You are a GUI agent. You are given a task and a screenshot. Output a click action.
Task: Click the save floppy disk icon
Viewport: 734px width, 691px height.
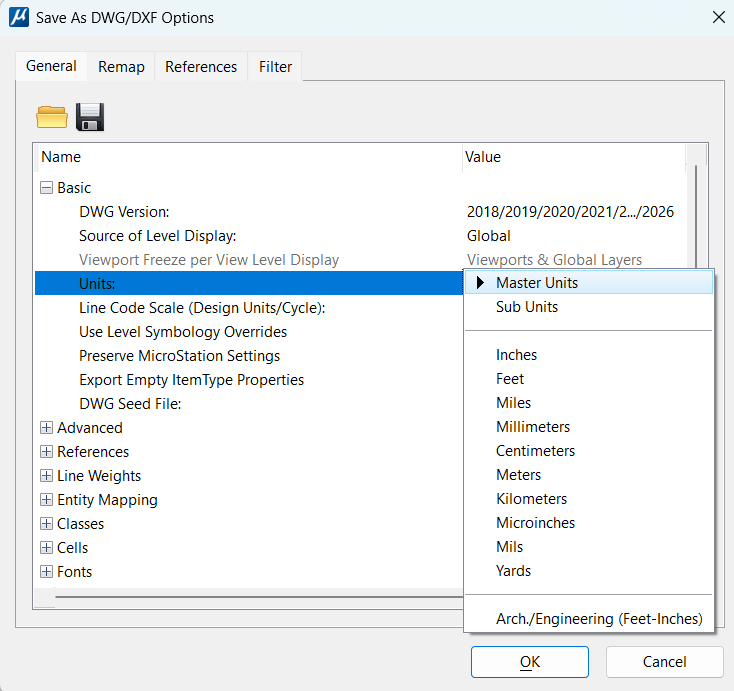(x=90, y=117)
